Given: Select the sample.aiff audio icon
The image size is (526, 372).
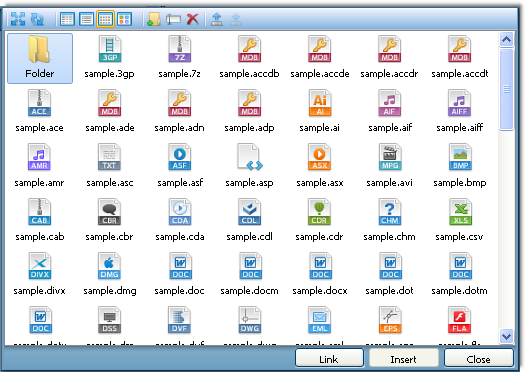Looking at the screenshot, I should (460, 103).
